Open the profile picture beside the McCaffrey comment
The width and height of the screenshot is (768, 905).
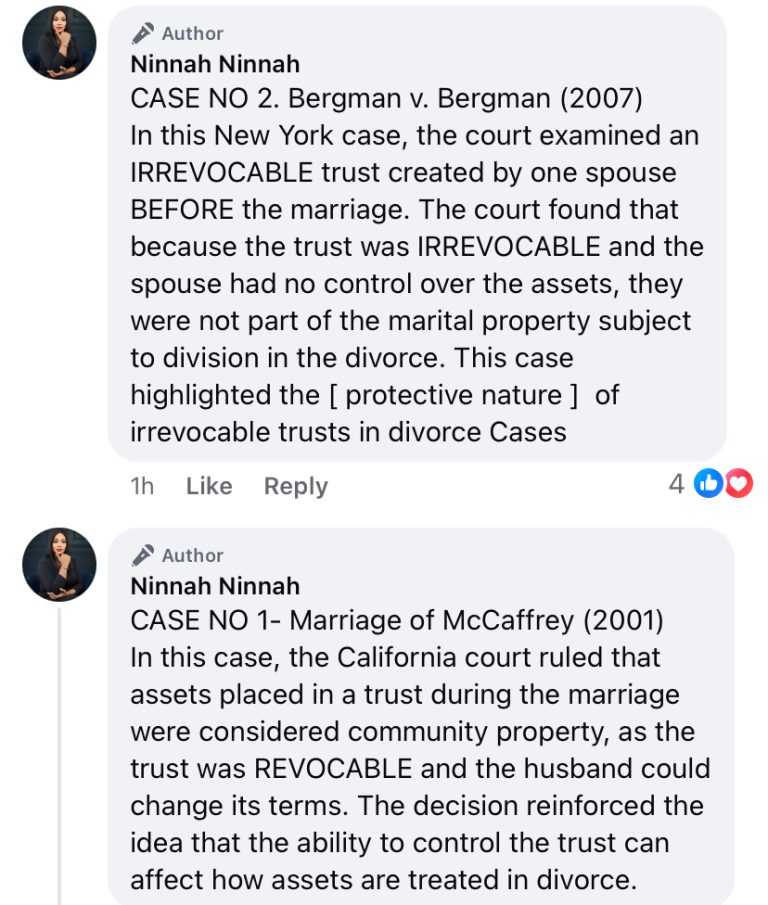(59, 564)
